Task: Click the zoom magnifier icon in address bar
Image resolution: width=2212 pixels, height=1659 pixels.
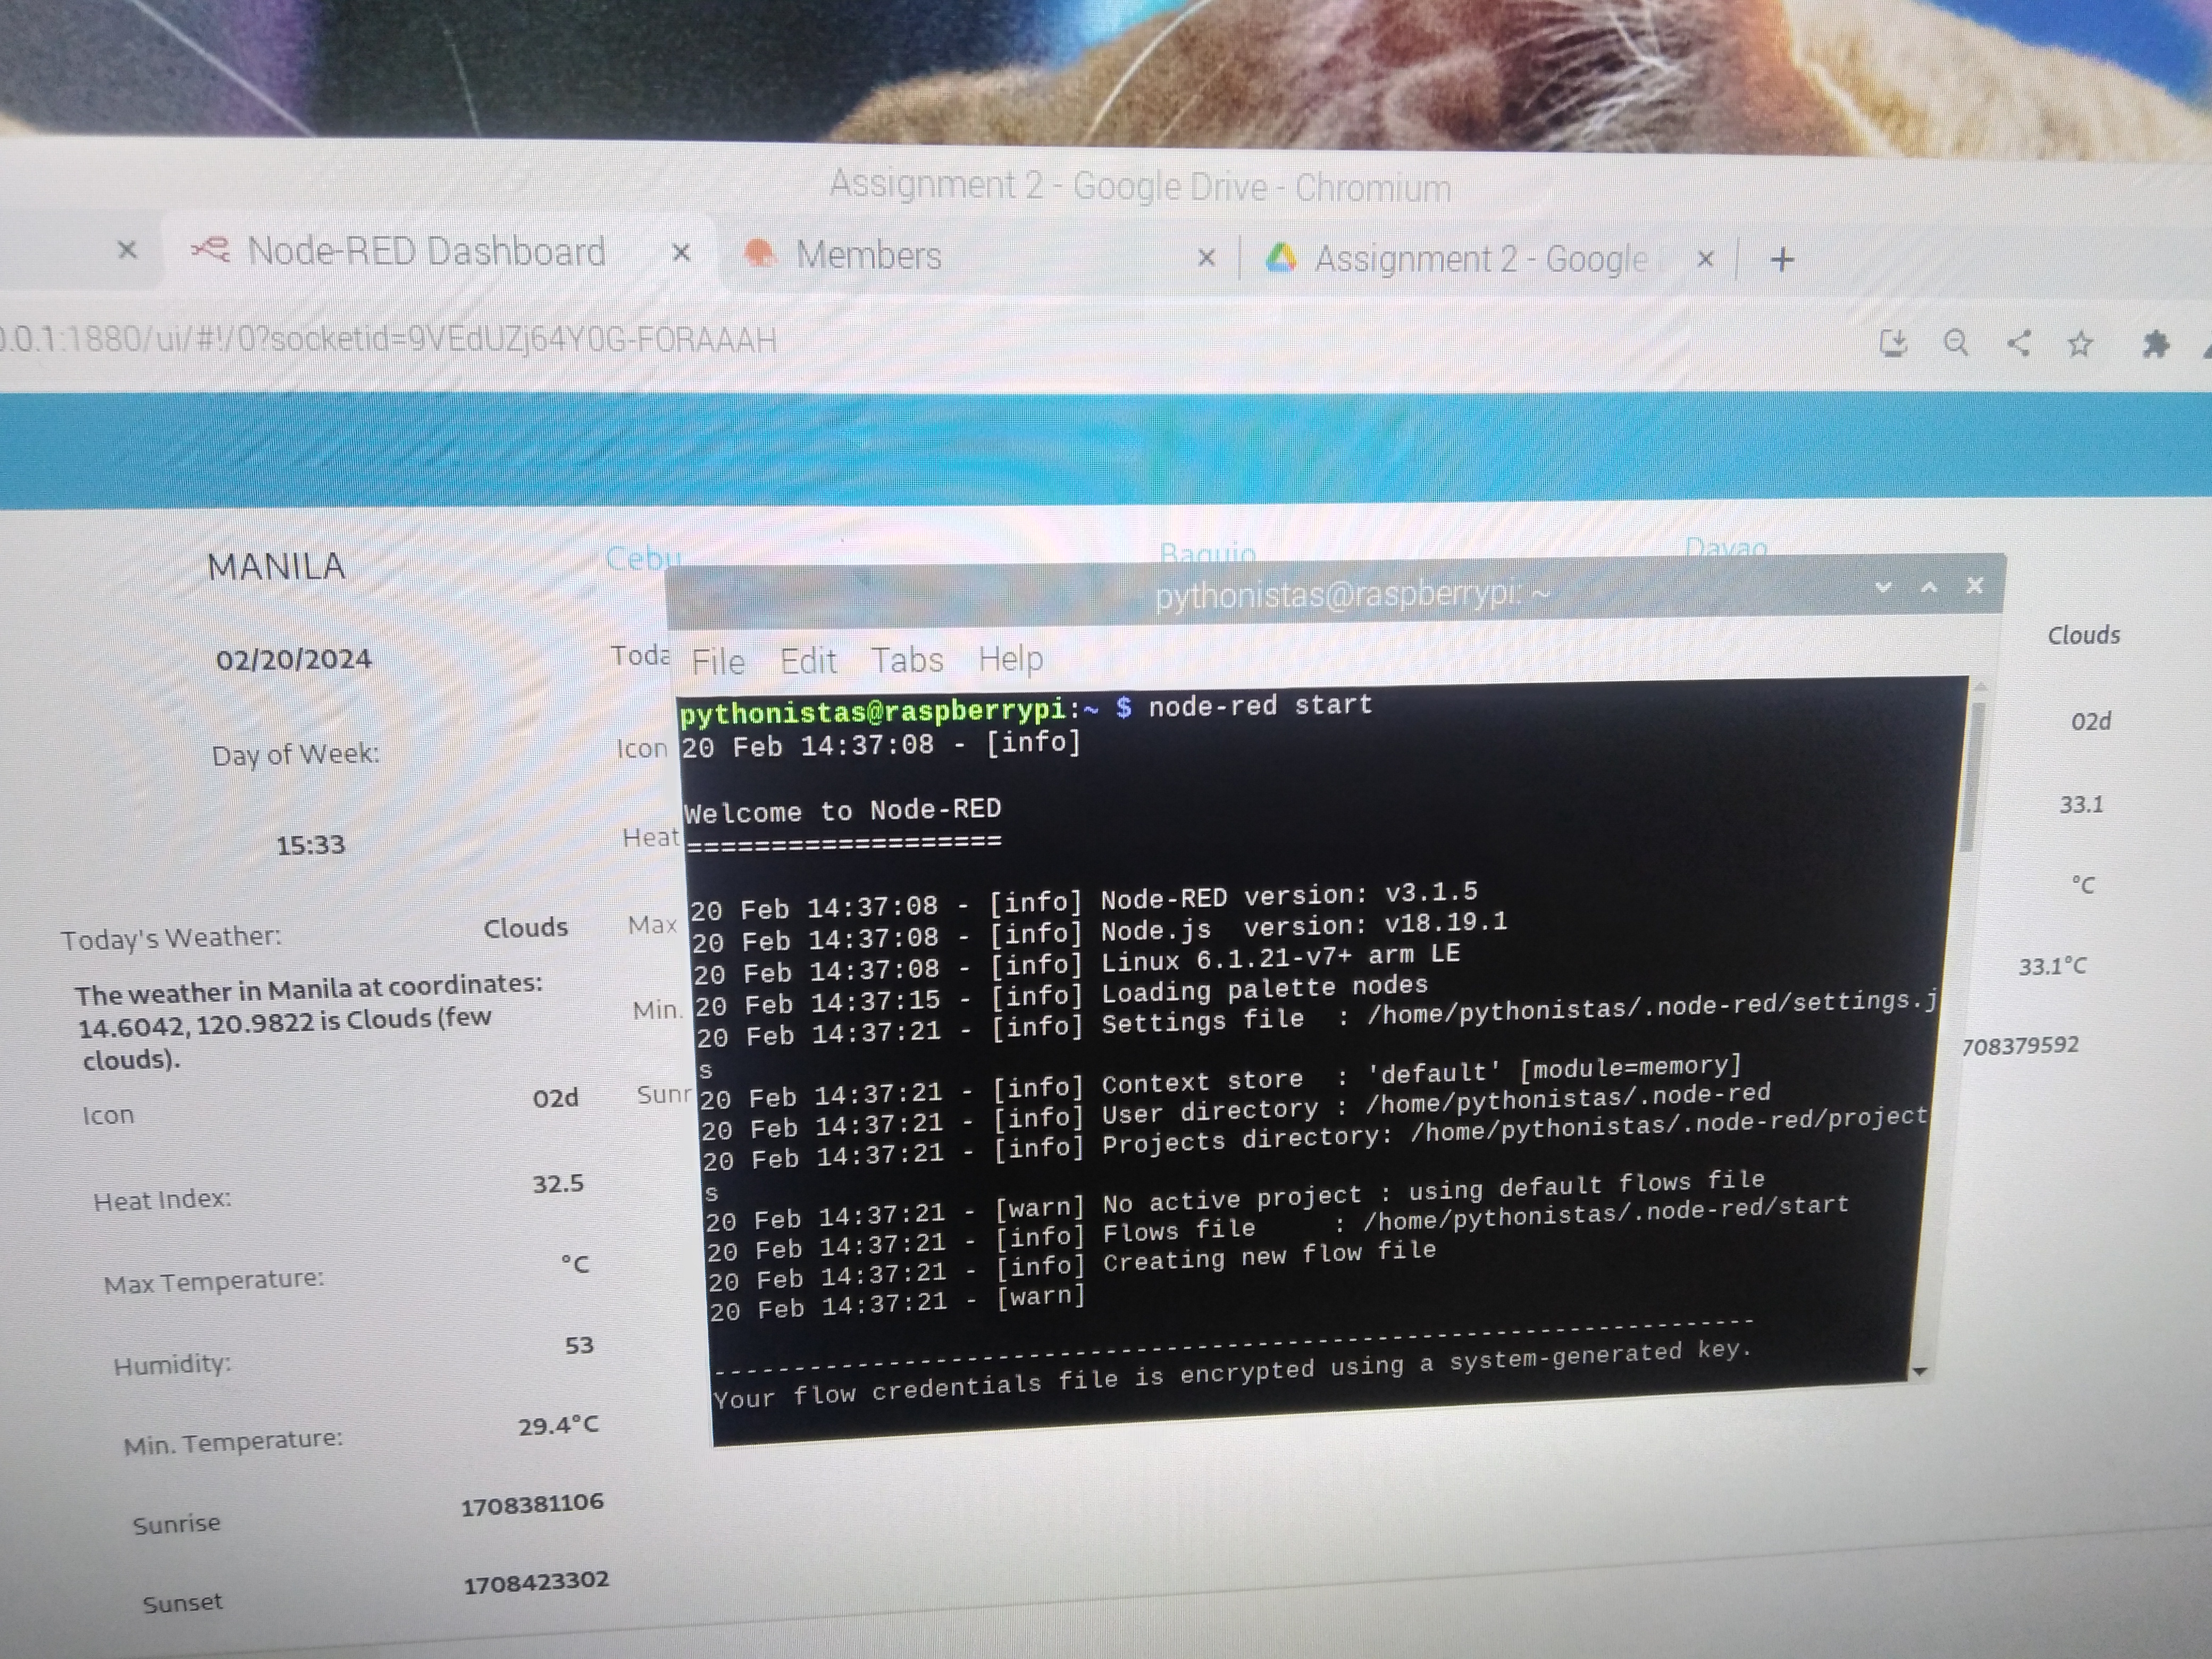Action: click(x=1956, y=343)
